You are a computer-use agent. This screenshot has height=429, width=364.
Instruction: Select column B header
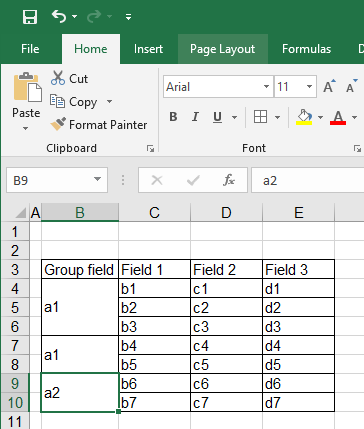80,213
